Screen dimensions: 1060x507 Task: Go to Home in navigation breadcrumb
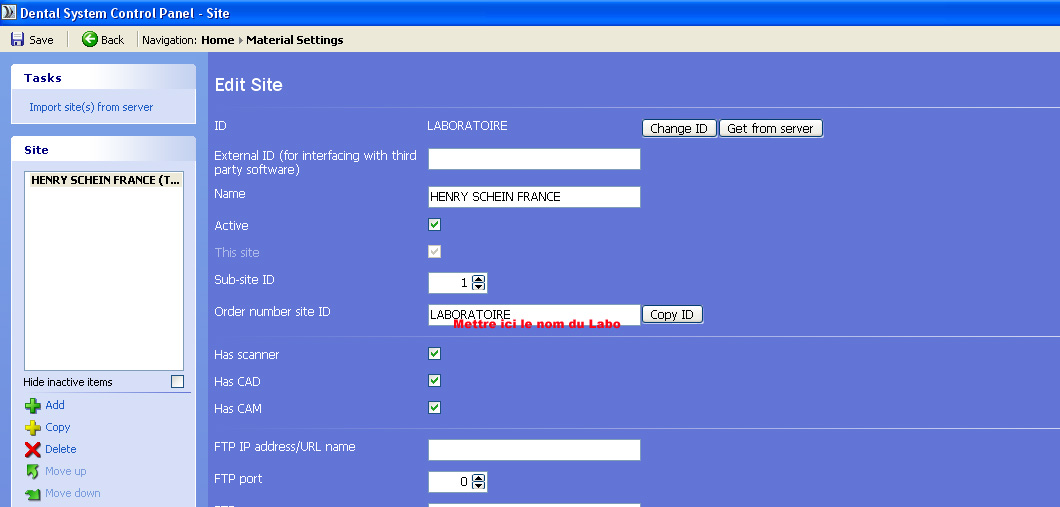(217, 40)
